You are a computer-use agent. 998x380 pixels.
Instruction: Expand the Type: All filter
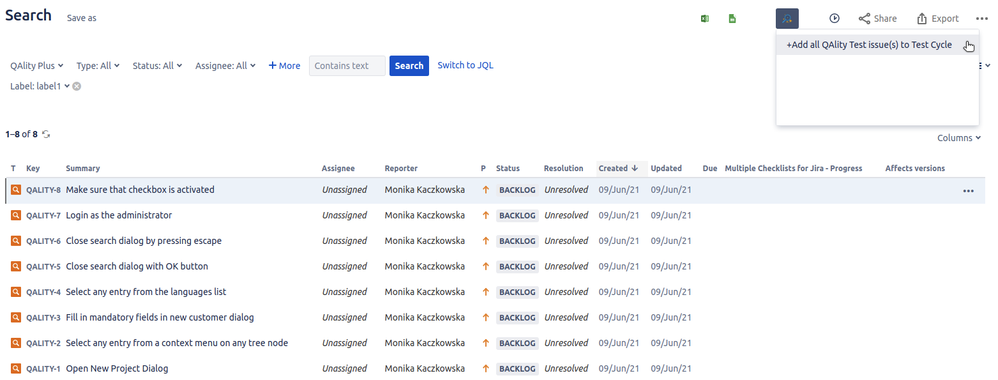(x=97, y=66)
